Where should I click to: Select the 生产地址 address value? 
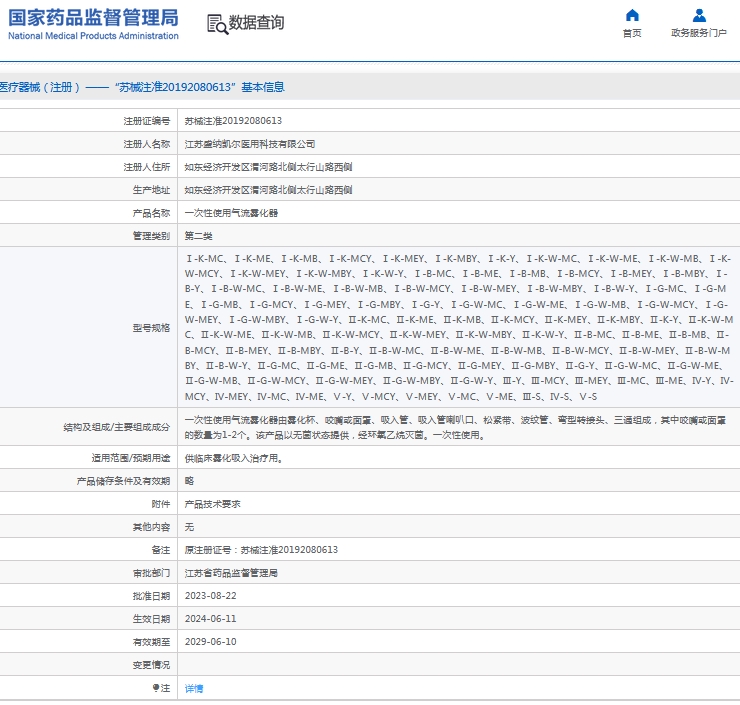tap(268, 190)
